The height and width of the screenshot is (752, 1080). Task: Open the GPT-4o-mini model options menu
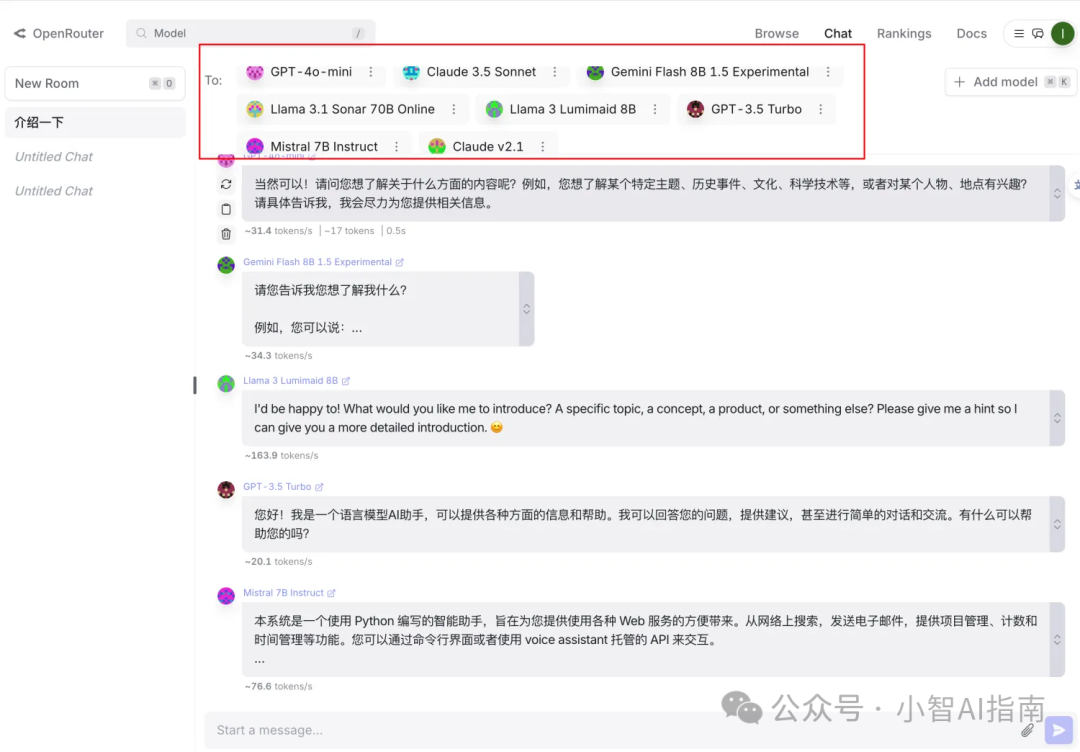pyautogui.click(x=371, y=72)
